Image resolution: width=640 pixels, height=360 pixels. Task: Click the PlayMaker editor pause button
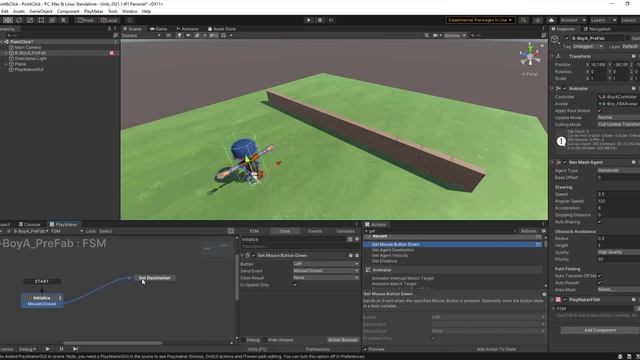pyautogui.click(x=61, y=349)
